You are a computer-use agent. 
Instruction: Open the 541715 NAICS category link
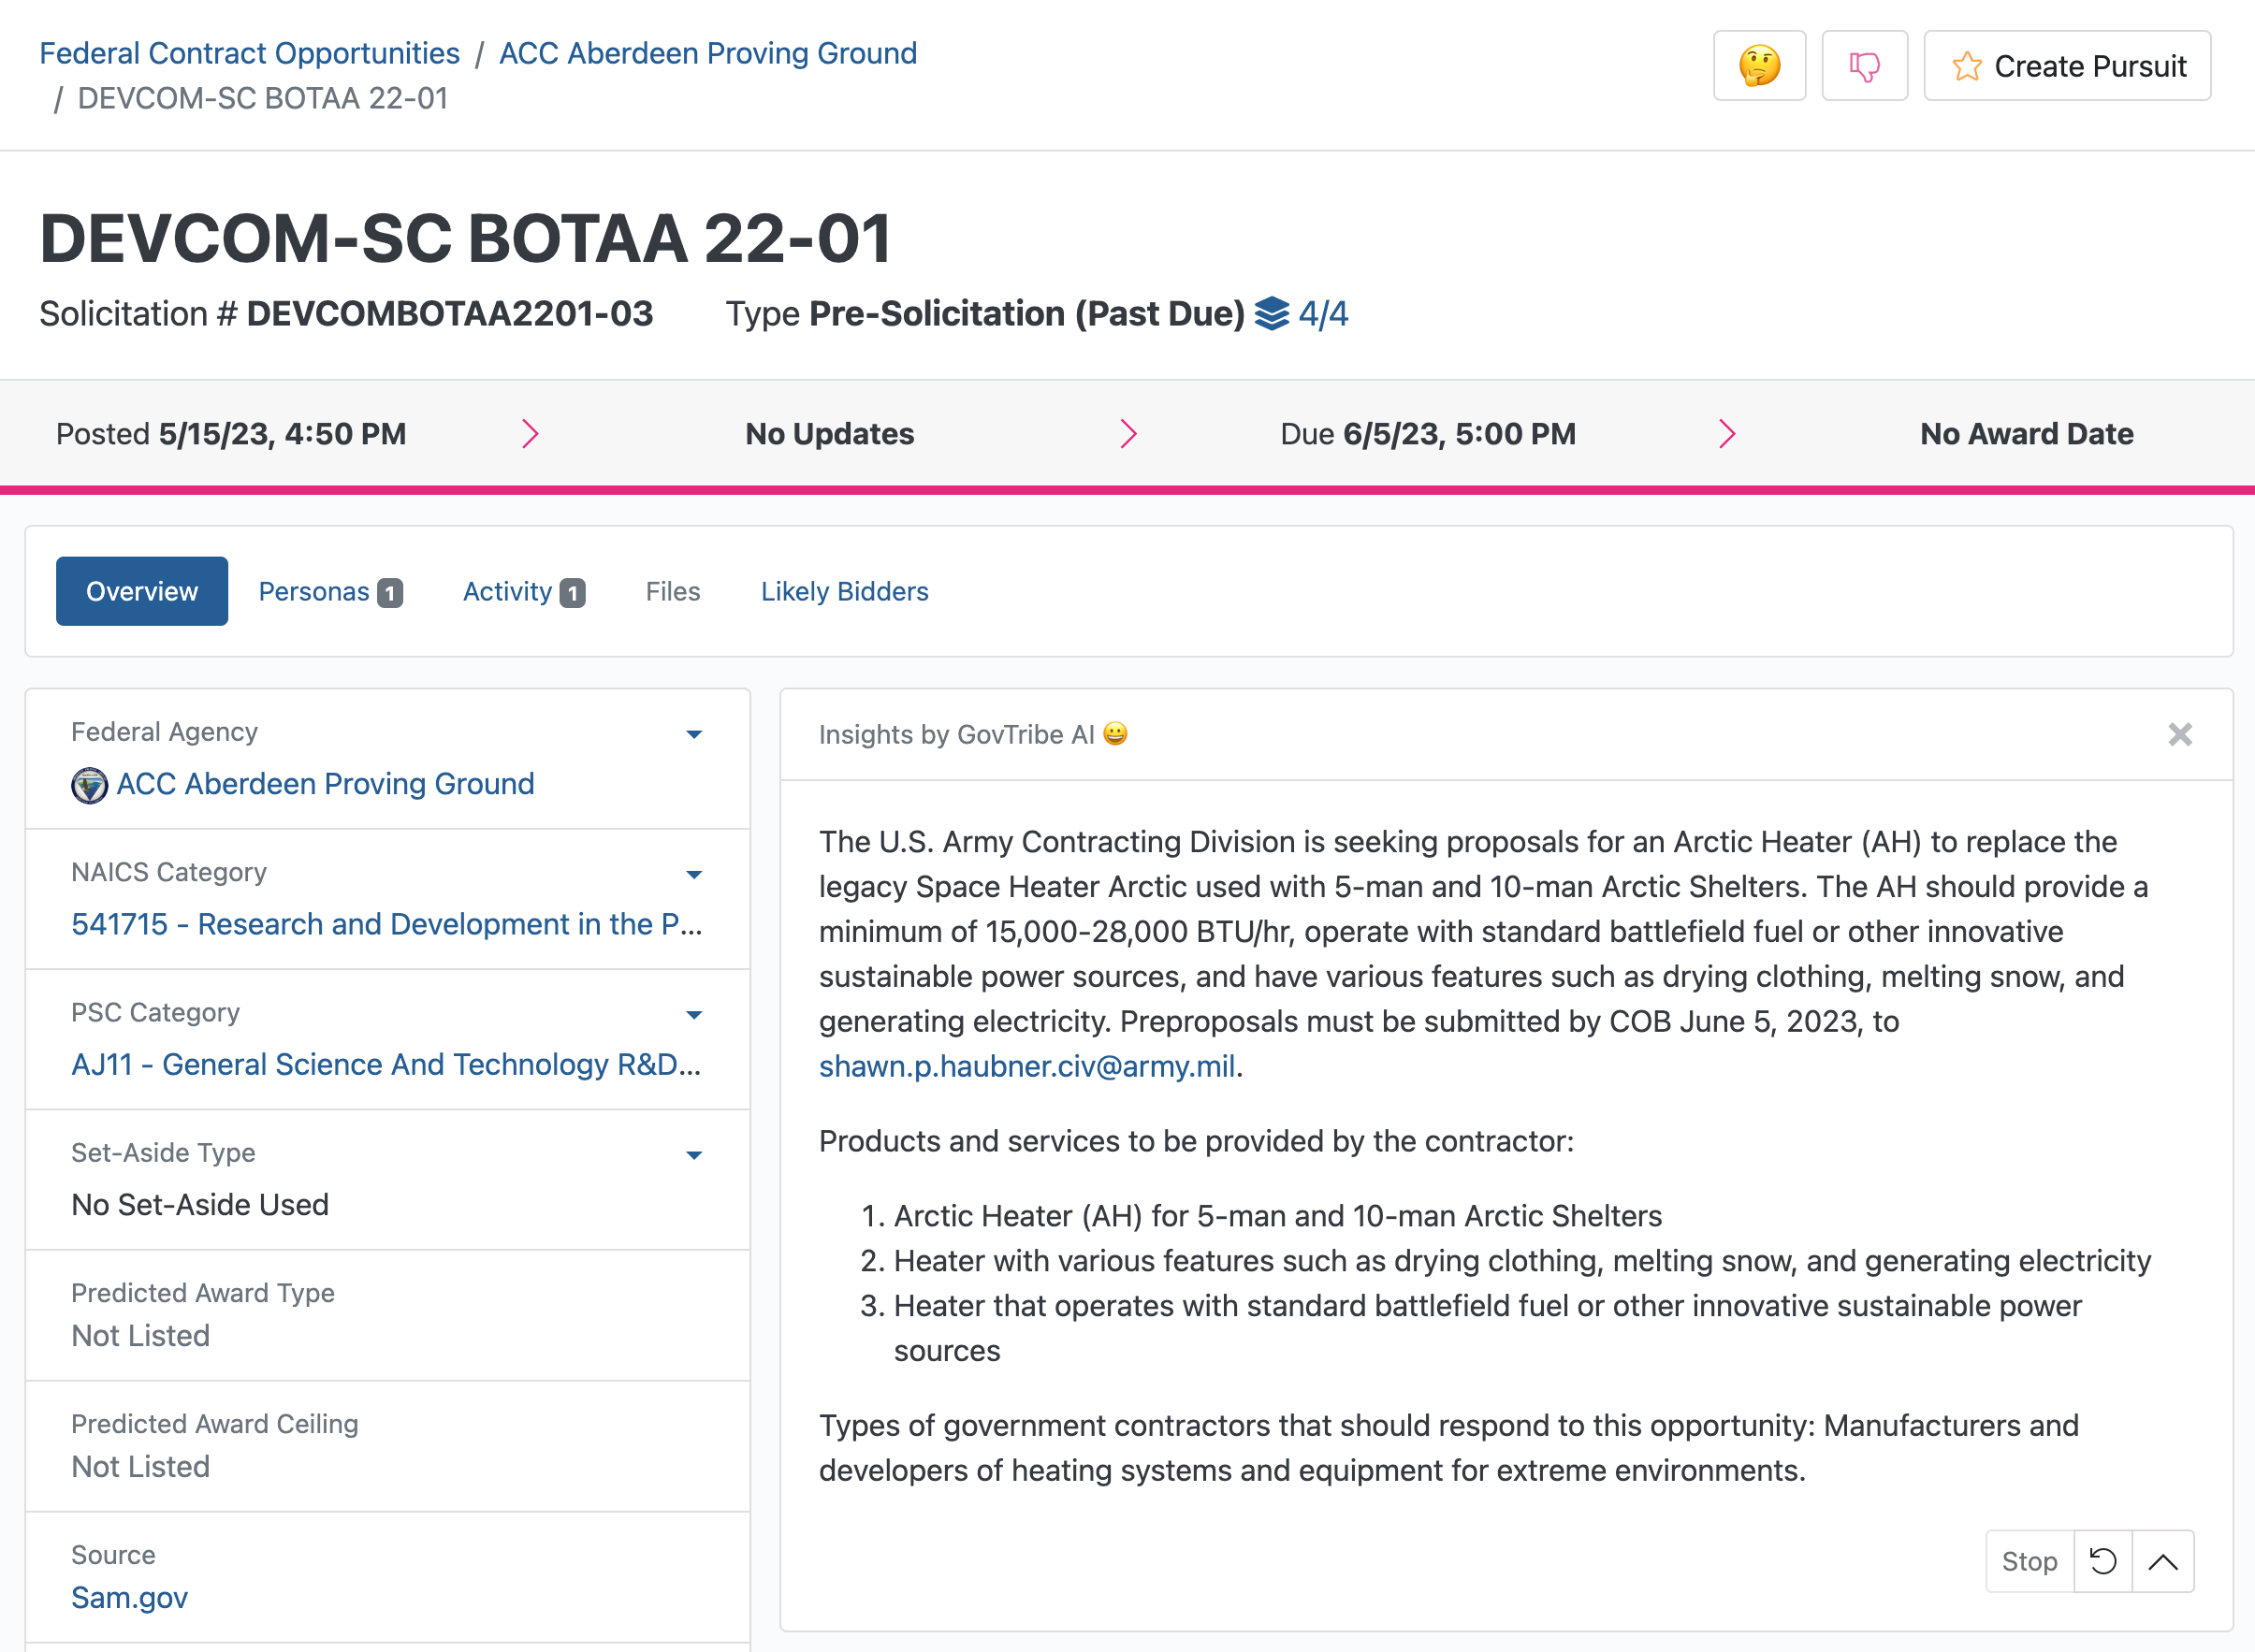387,924
